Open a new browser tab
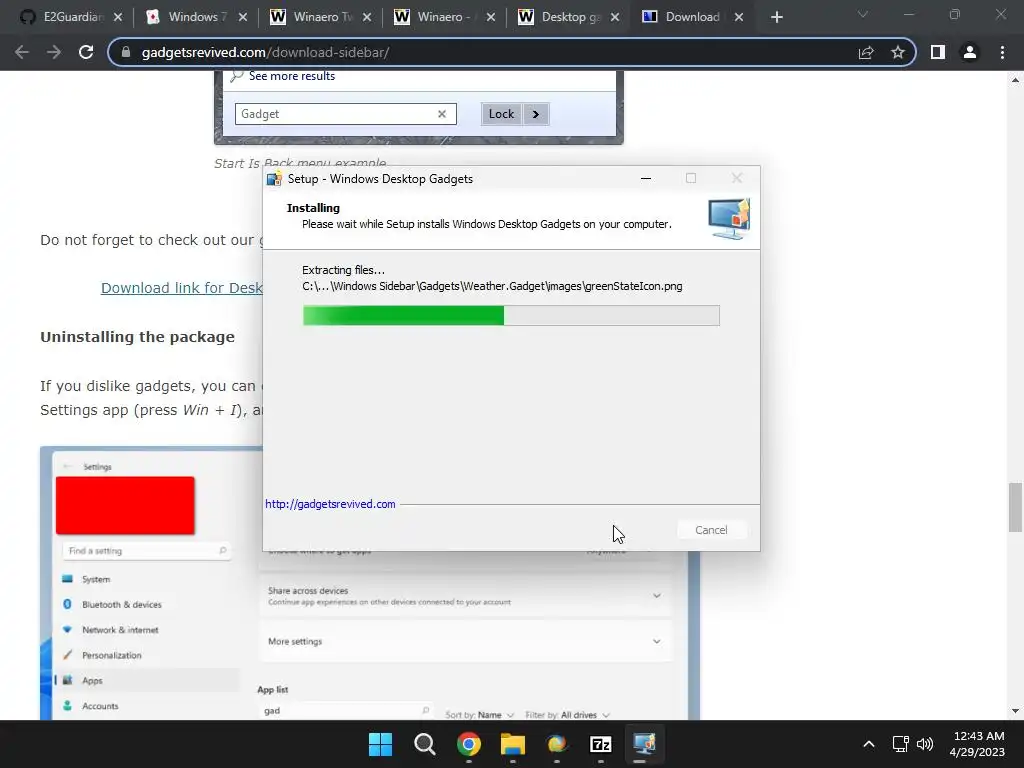This screenshot has width=1024, height=768. [x=776, y=17]
